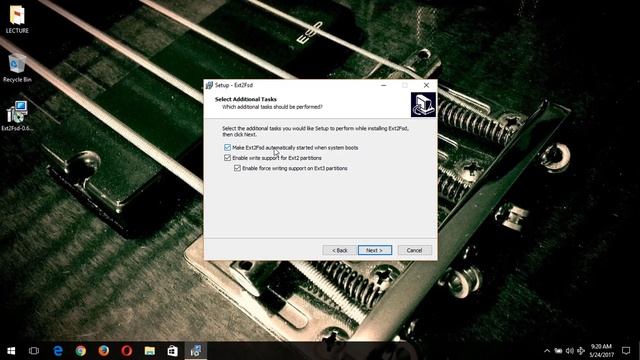Image resolution: width=640 pixels, height=360 pixels.
Task: Open File Explorer from taskbar
Action: (x=150, y=351)
